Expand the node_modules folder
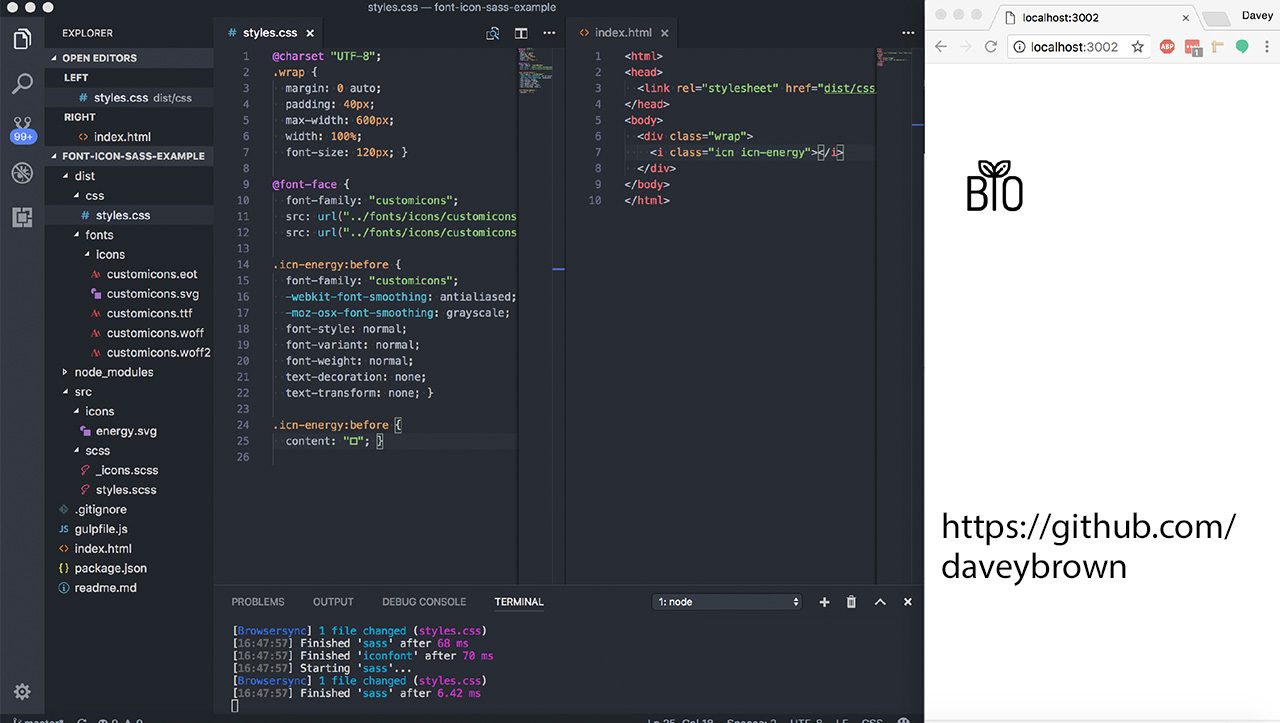This screenshot has height=723, width=1280. pos(113,372)
